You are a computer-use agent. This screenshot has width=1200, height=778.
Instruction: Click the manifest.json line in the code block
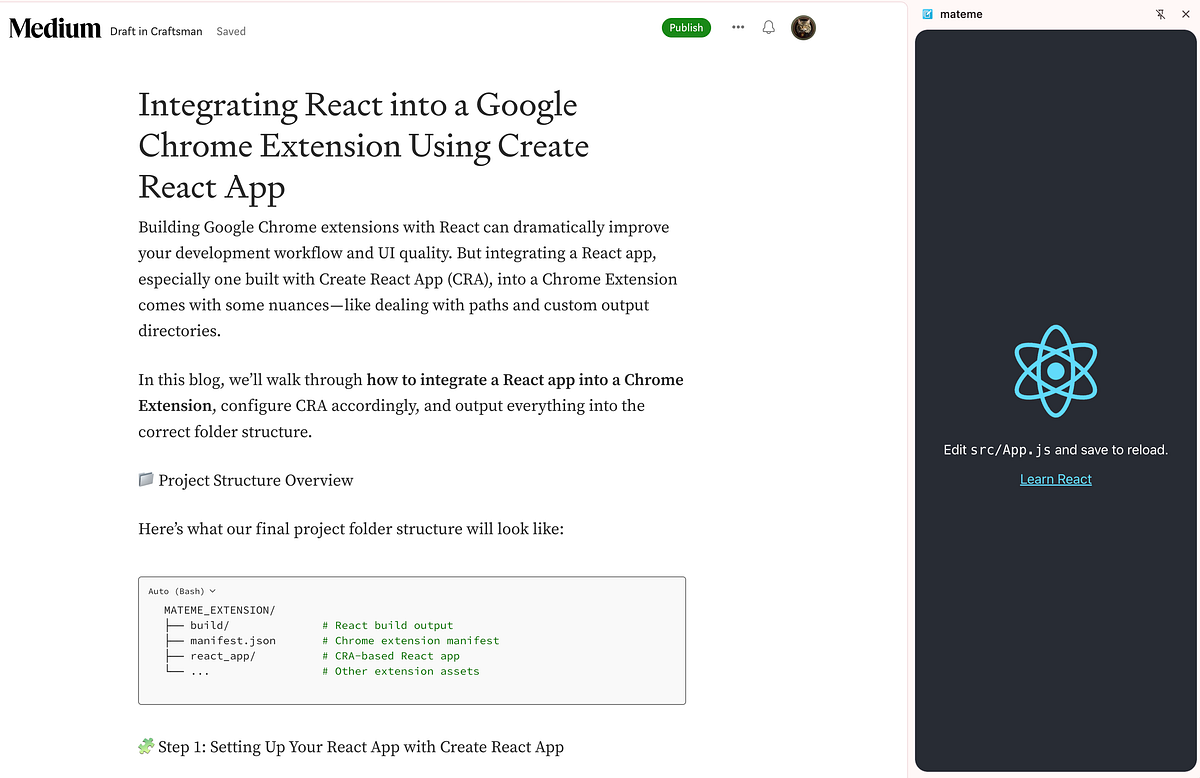click(x=233, y=640)
